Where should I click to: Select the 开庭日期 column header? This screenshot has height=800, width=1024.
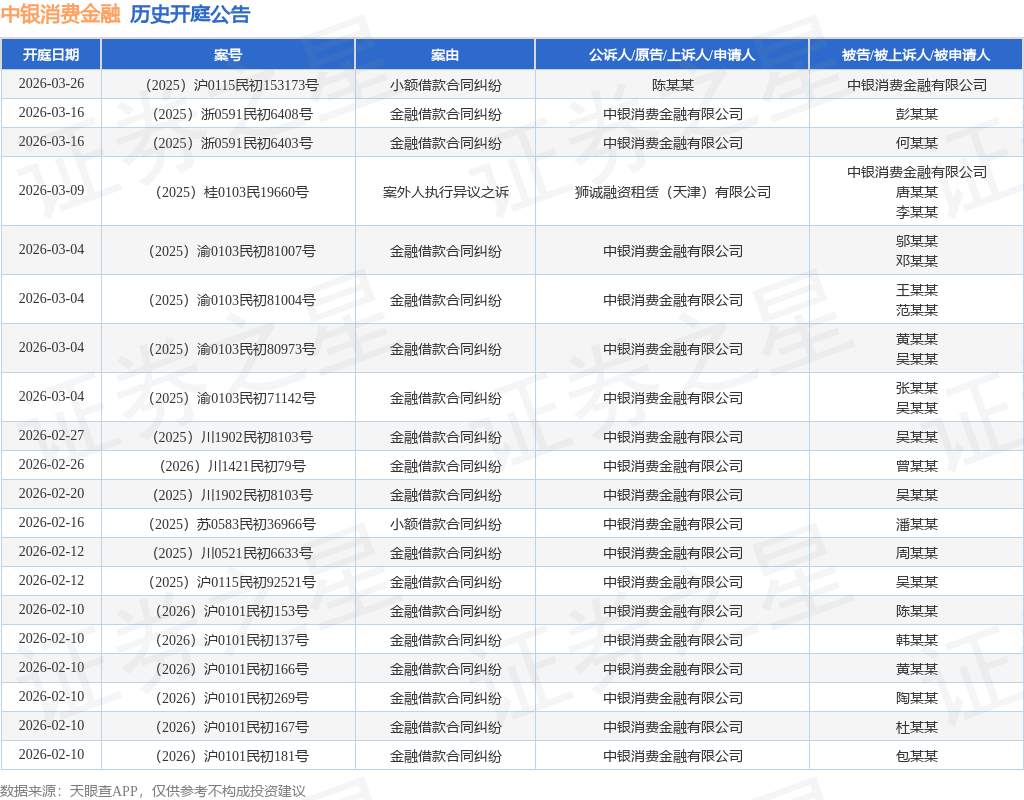[x=51, y=55]
